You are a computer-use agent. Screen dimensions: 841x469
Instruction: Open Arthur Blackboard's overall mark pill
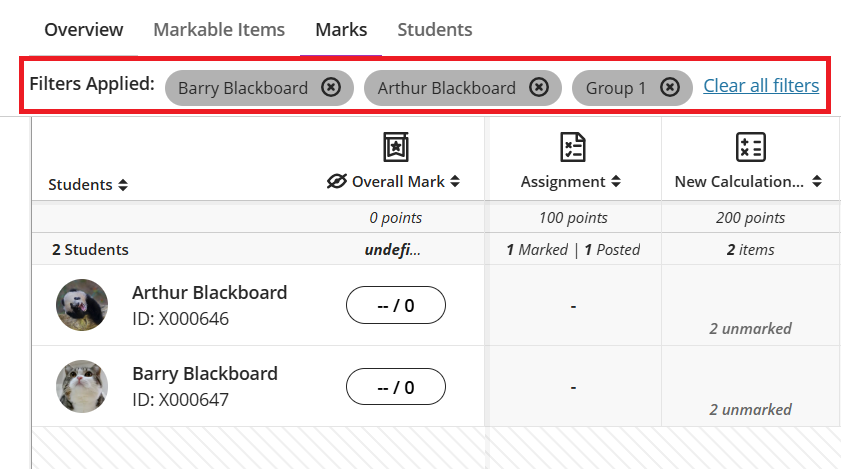[x=396, y=305]
